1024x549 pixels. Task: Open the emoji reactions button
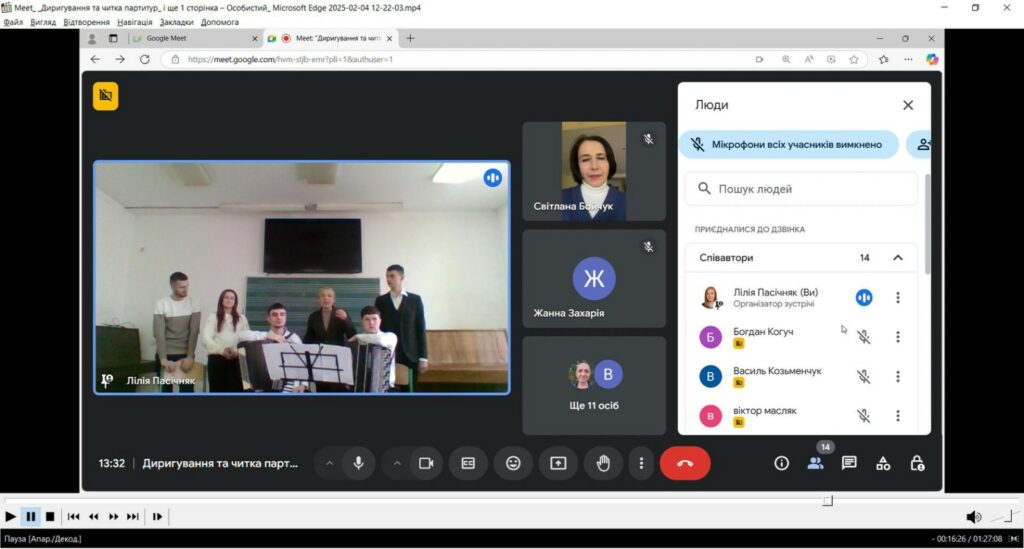(513, 463)
